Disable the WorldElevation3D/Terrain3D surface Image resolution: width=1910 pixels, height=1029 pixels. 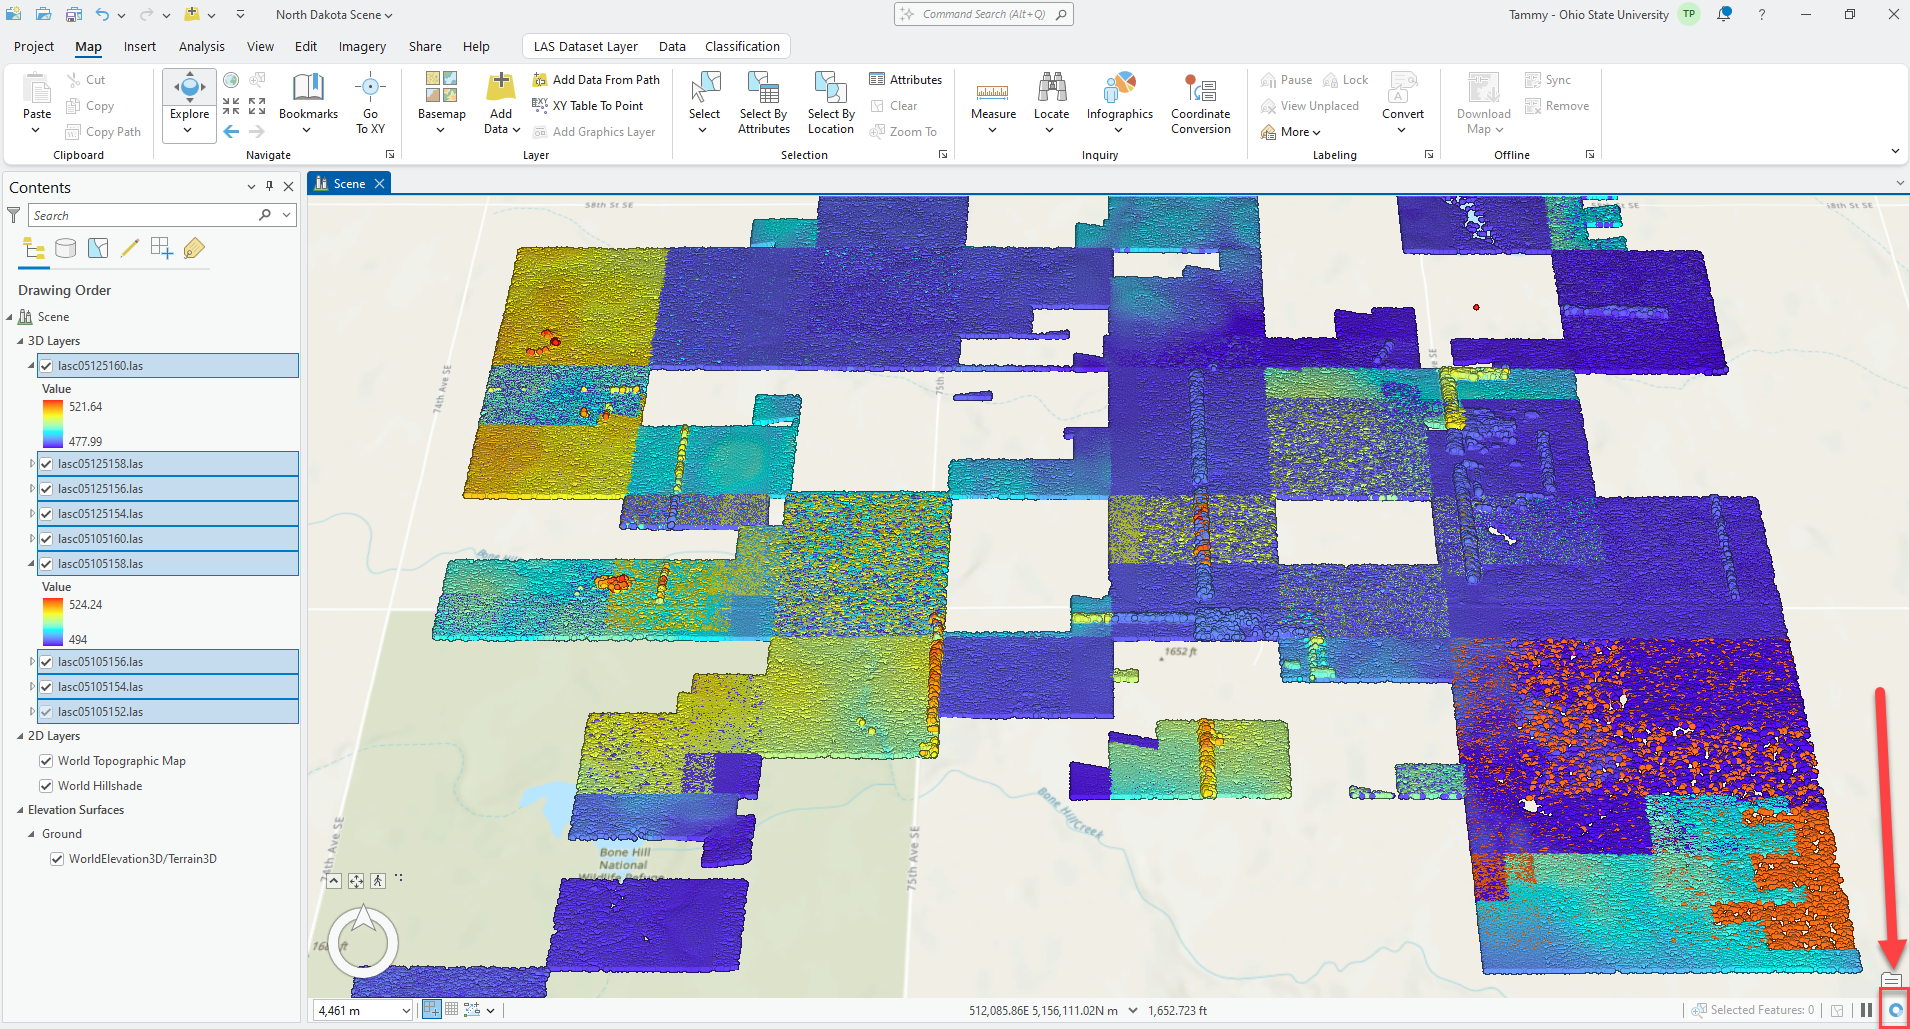tap(57, 859)
